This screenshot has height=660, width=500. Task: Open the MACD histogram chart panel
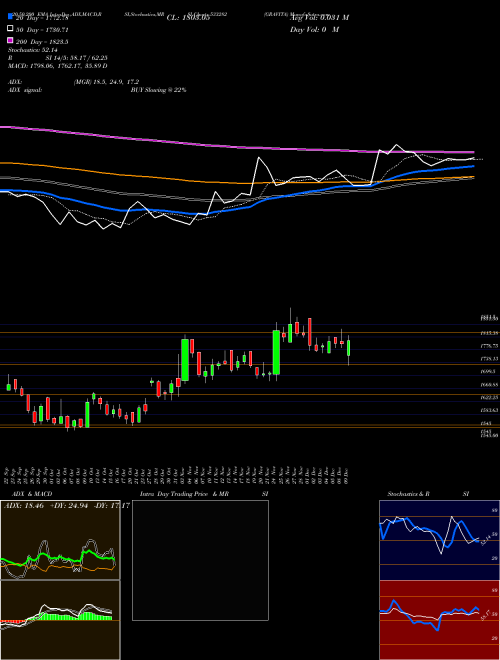(60, 620)
